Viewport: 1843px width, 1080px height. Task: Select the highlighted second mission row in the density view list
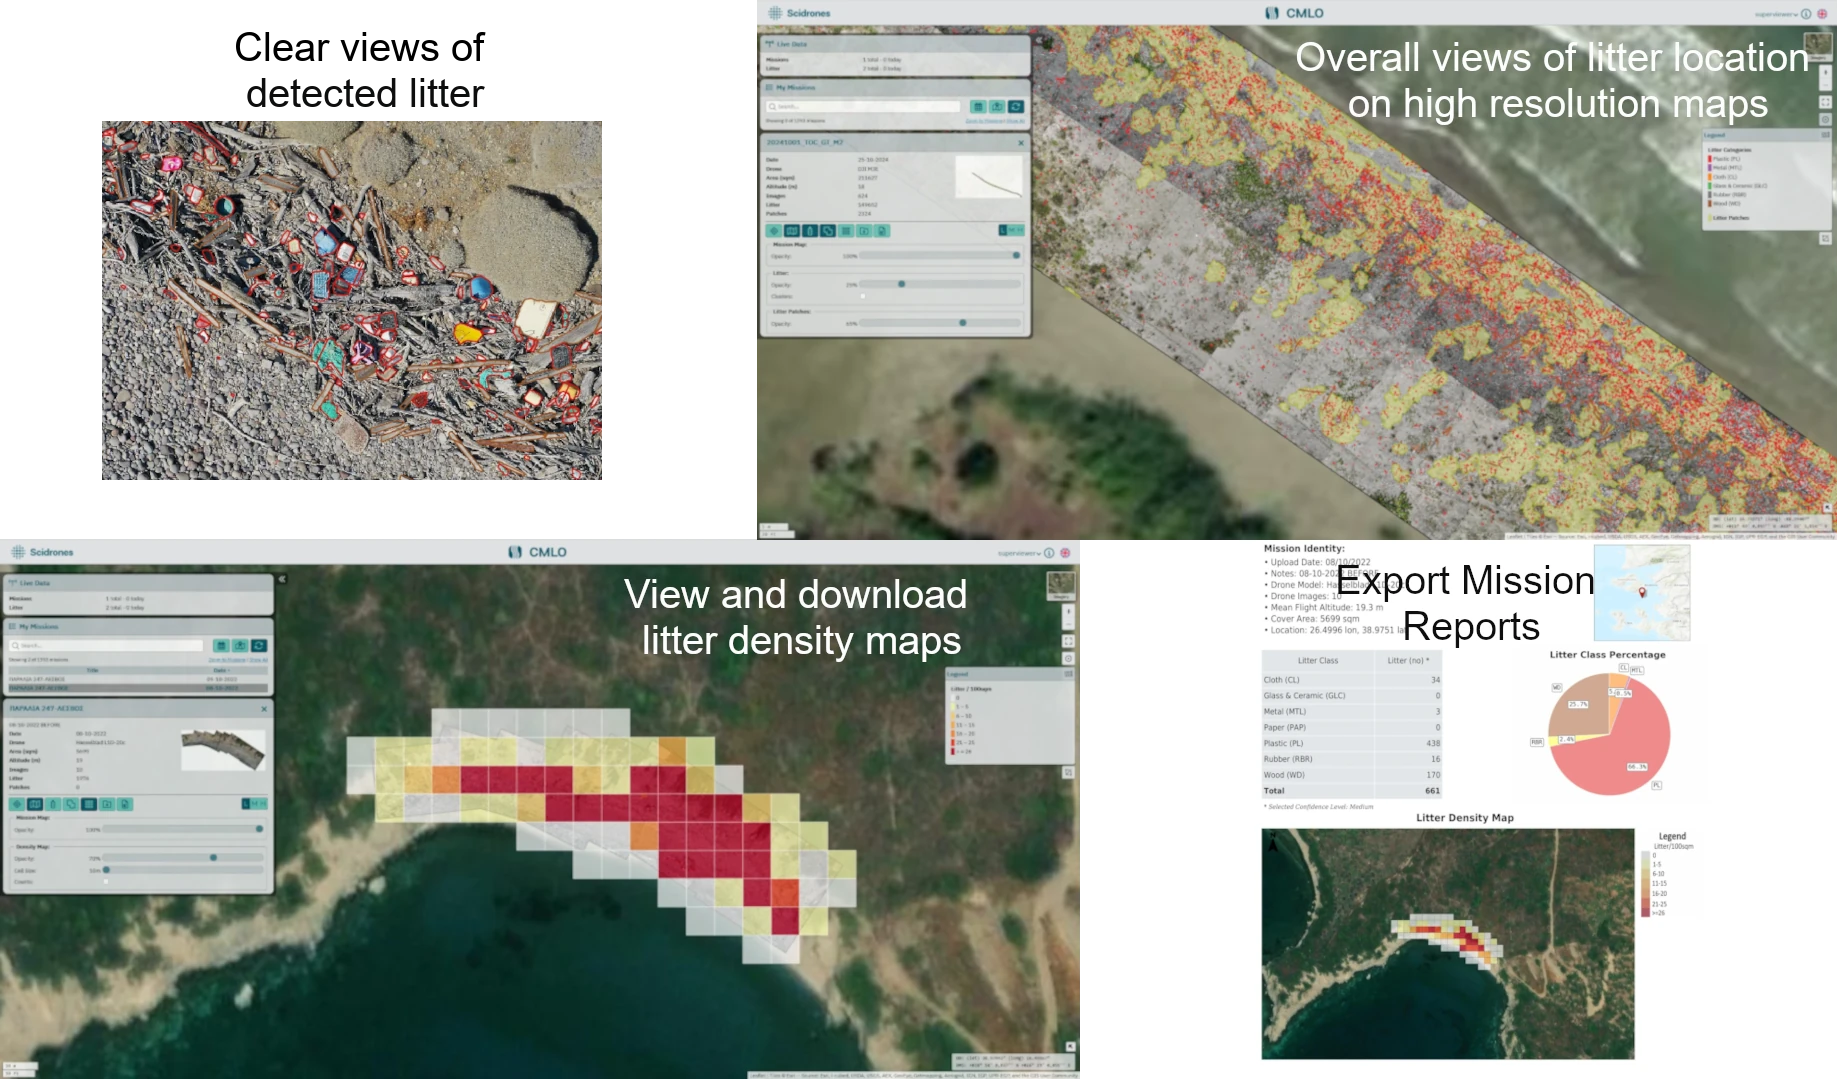click(x=138, y=688)
